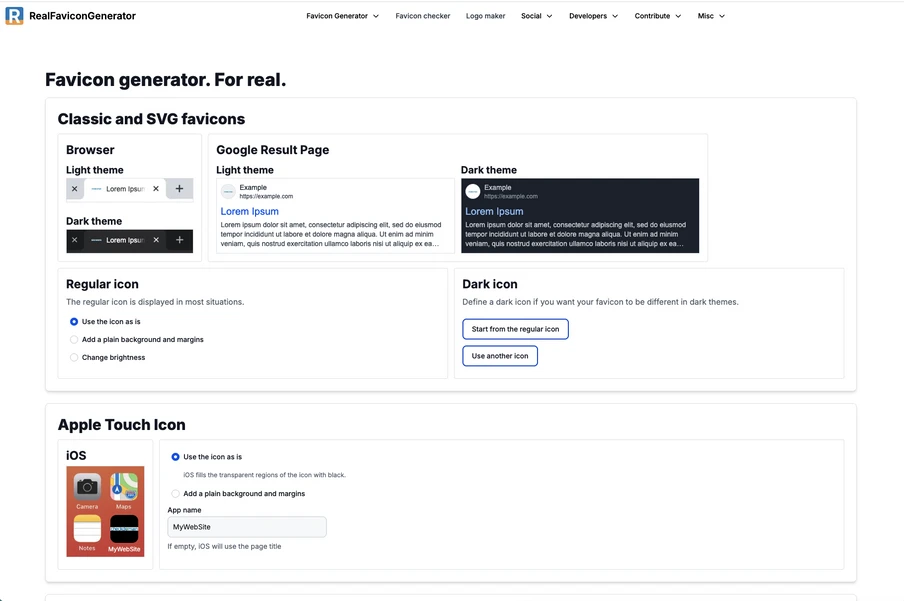Viewport: 904px width, 601px height.
Task: Open the Misc dropdown
Action: coord(707,16)
